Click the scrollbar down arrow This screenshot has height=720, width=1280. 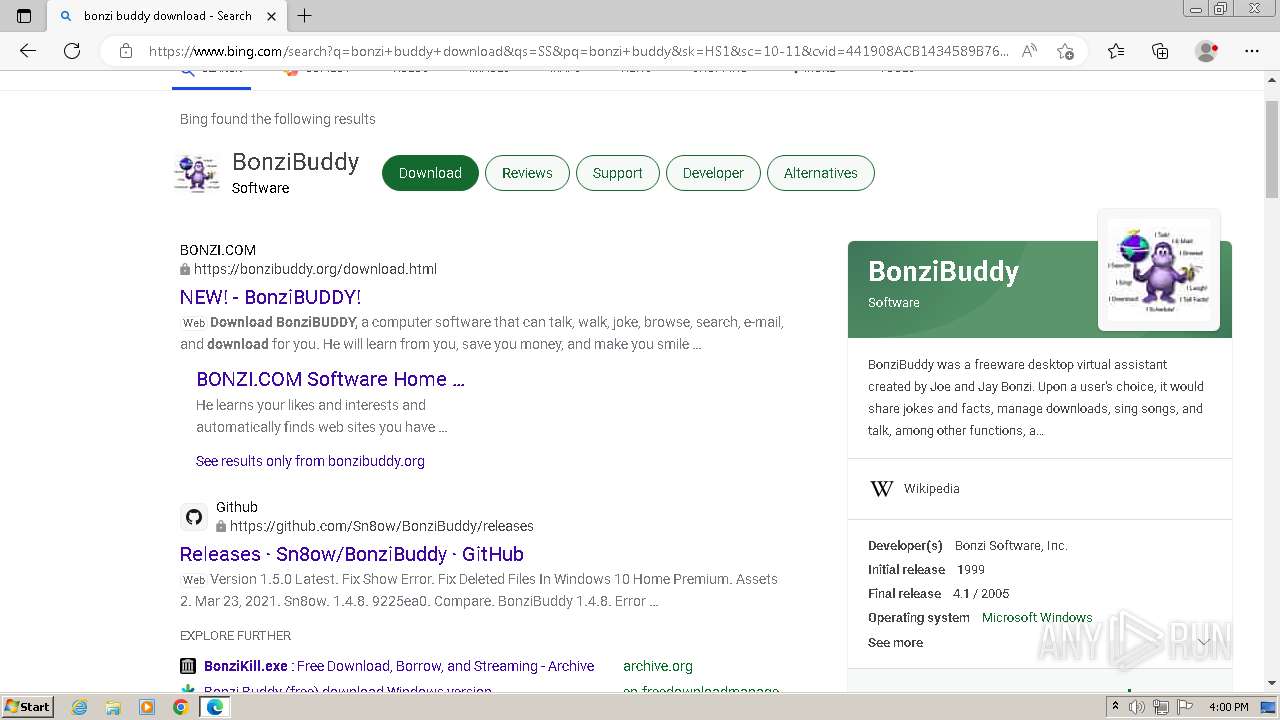click(1272, 683)
